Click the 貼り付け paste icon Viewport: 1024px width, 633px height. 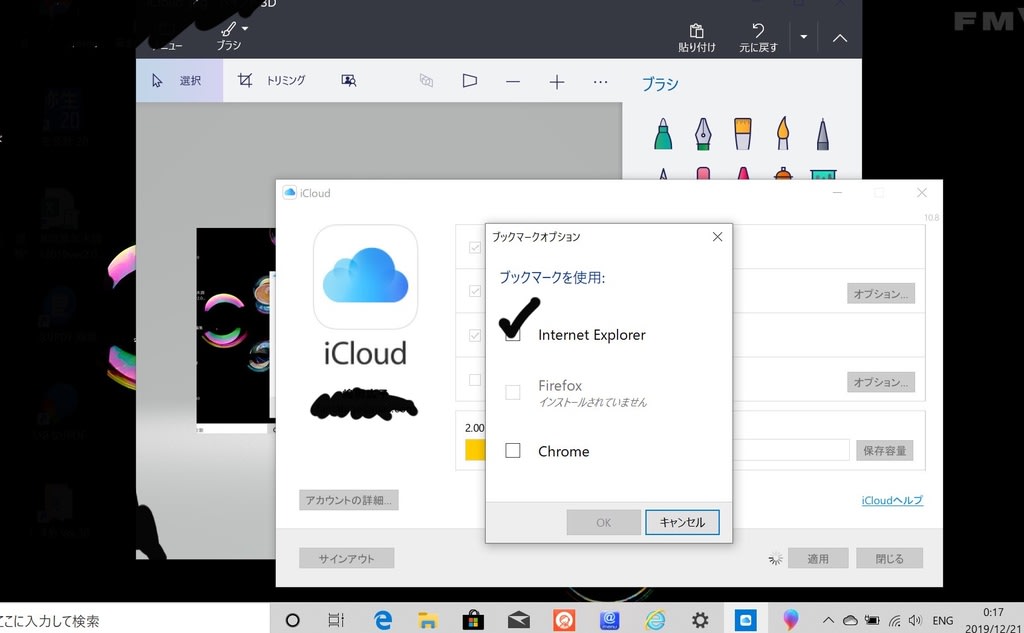(x=697, y=37)
